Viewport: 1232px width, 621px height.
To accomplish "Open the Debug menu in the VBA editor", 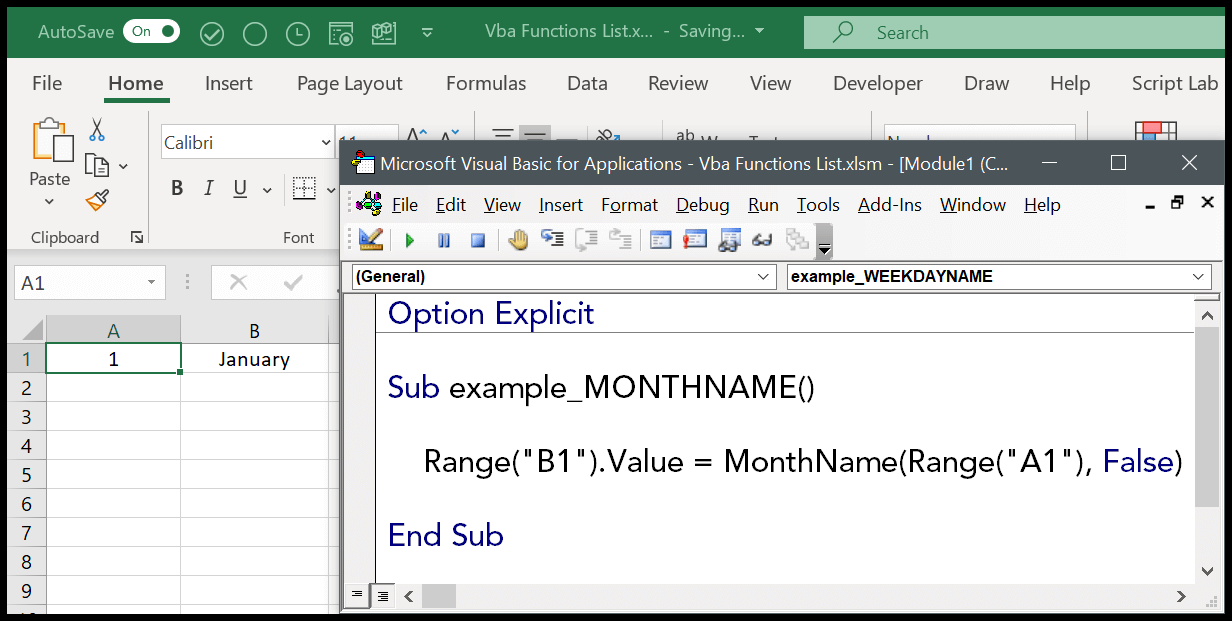I will point(702,205).
